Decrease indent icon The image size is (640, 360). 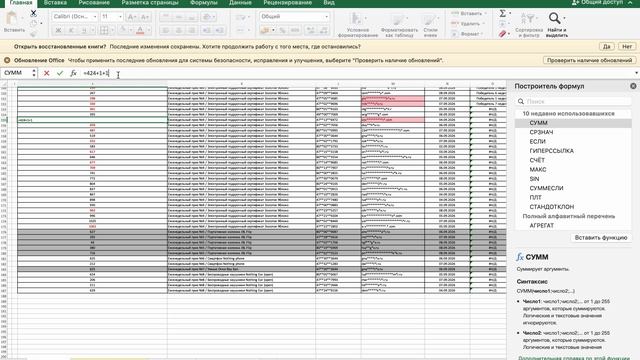(207, 30)
